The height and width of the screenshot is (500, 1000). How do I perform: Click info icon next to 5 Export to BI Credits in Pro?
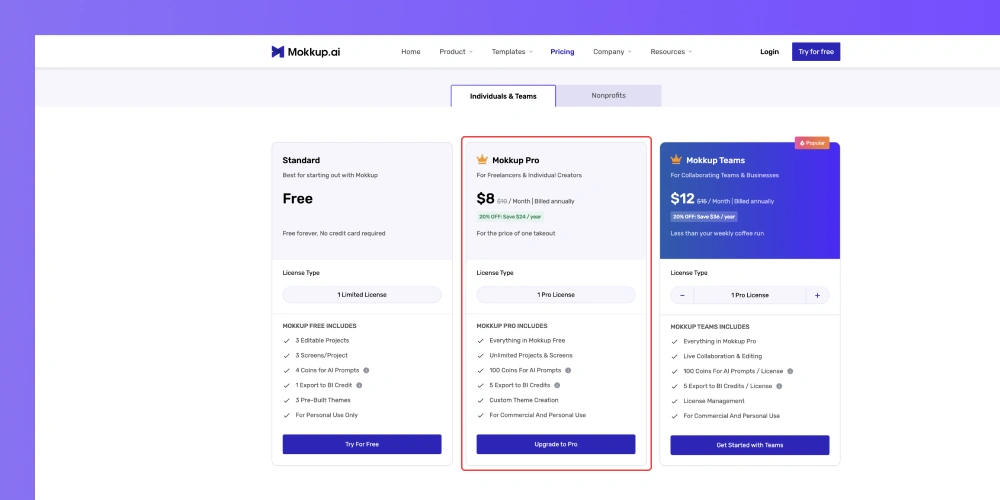point(557,385)
